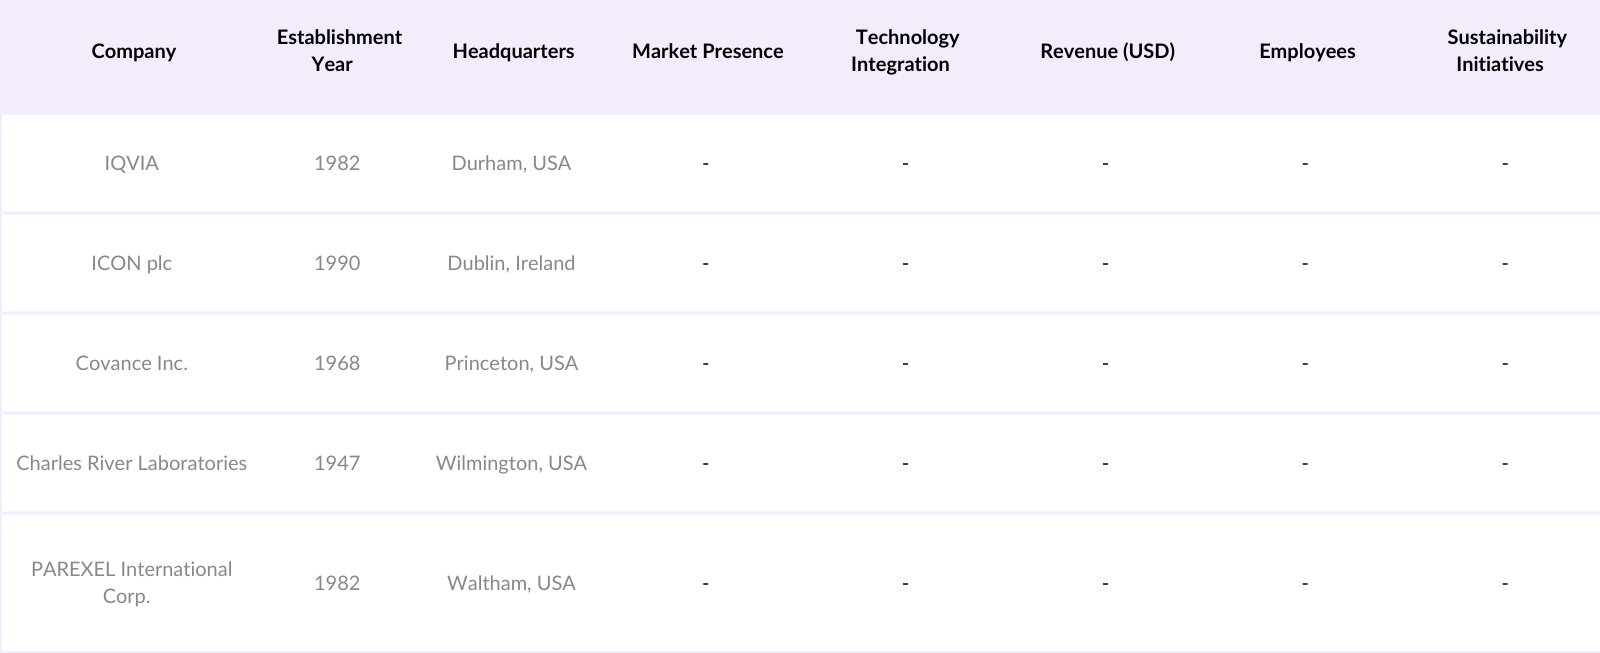Click the Waltham, USA cell

(x=511, y=583)
